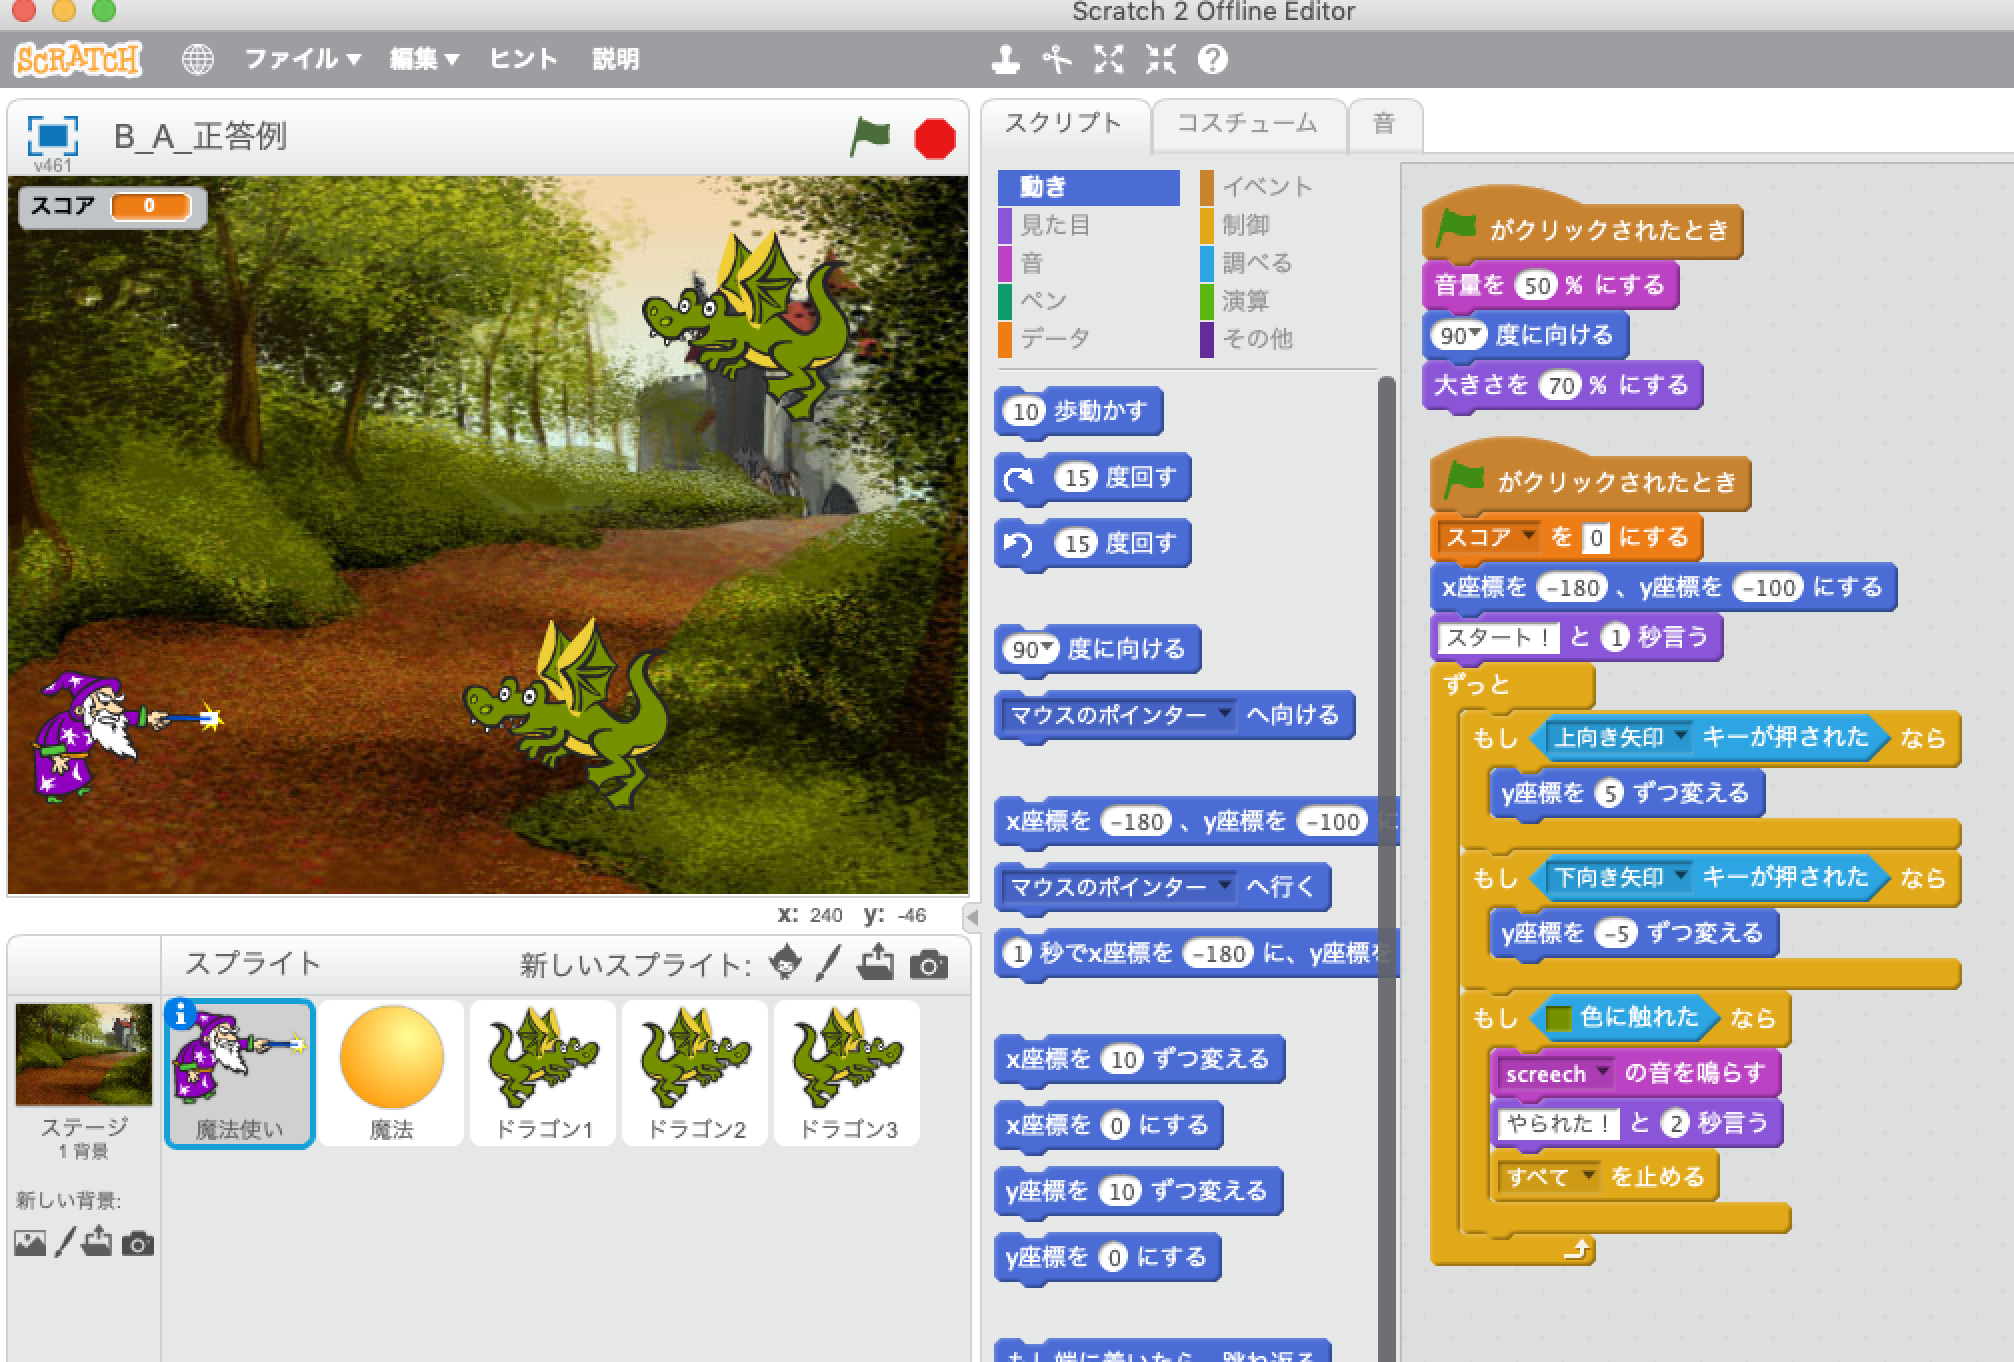Open the 上向き矢印 key dropdown

click(1681, 737)
